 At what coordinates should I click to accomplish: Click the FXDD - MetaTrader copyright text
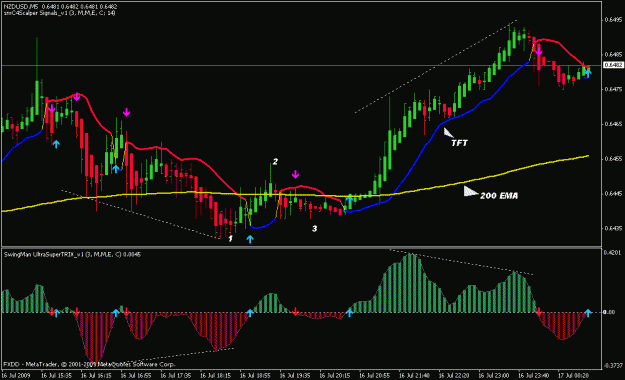pyautogui.click(x=89, y=364)
